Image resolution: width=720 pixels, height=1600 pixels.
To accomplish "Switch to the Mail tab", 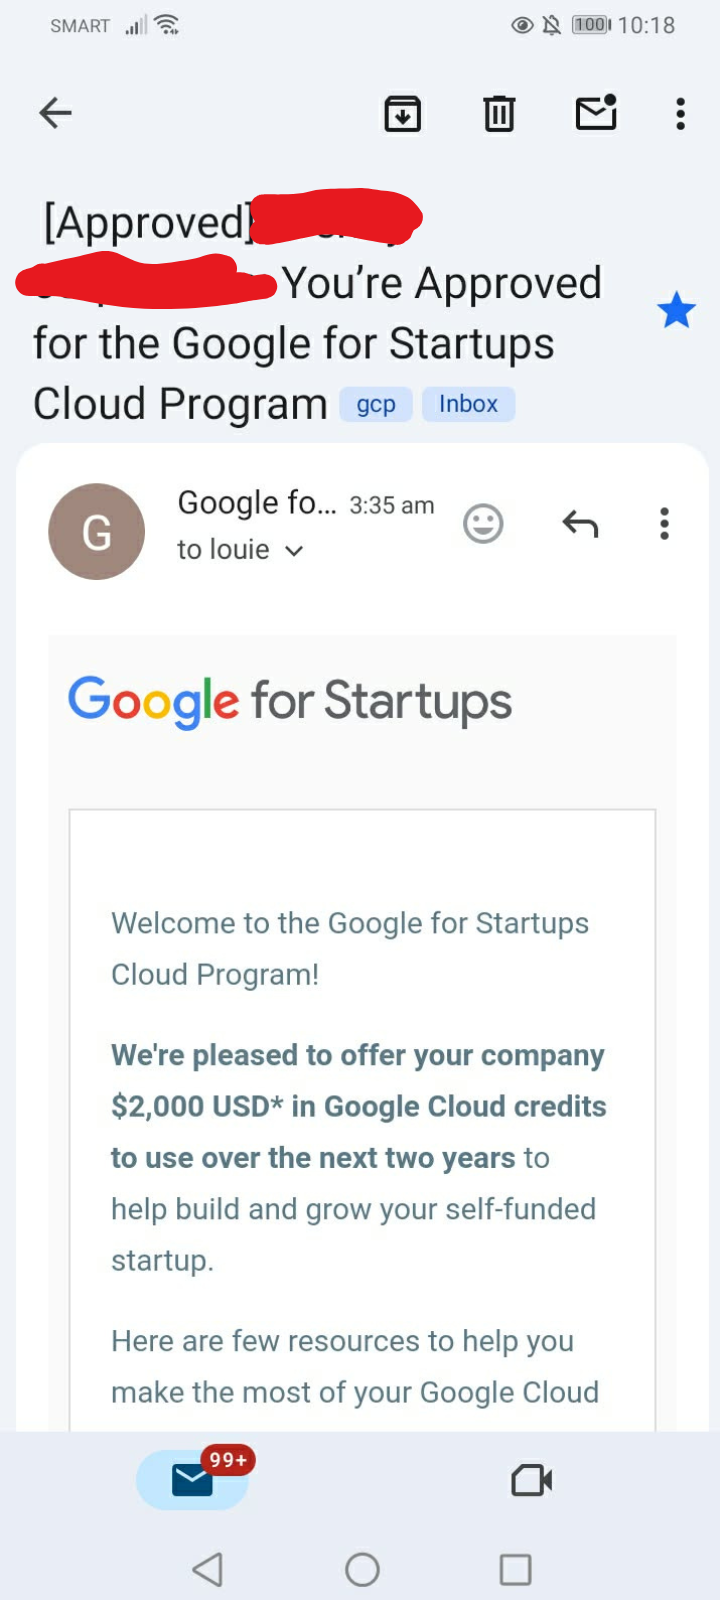I will [193, 1479].
